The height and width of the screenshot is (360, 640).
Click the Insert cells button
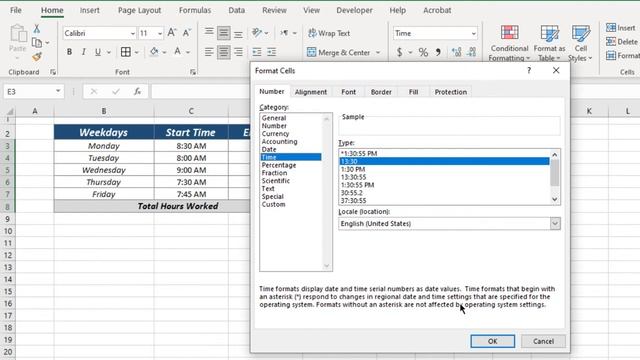click(x=621, y=28)
